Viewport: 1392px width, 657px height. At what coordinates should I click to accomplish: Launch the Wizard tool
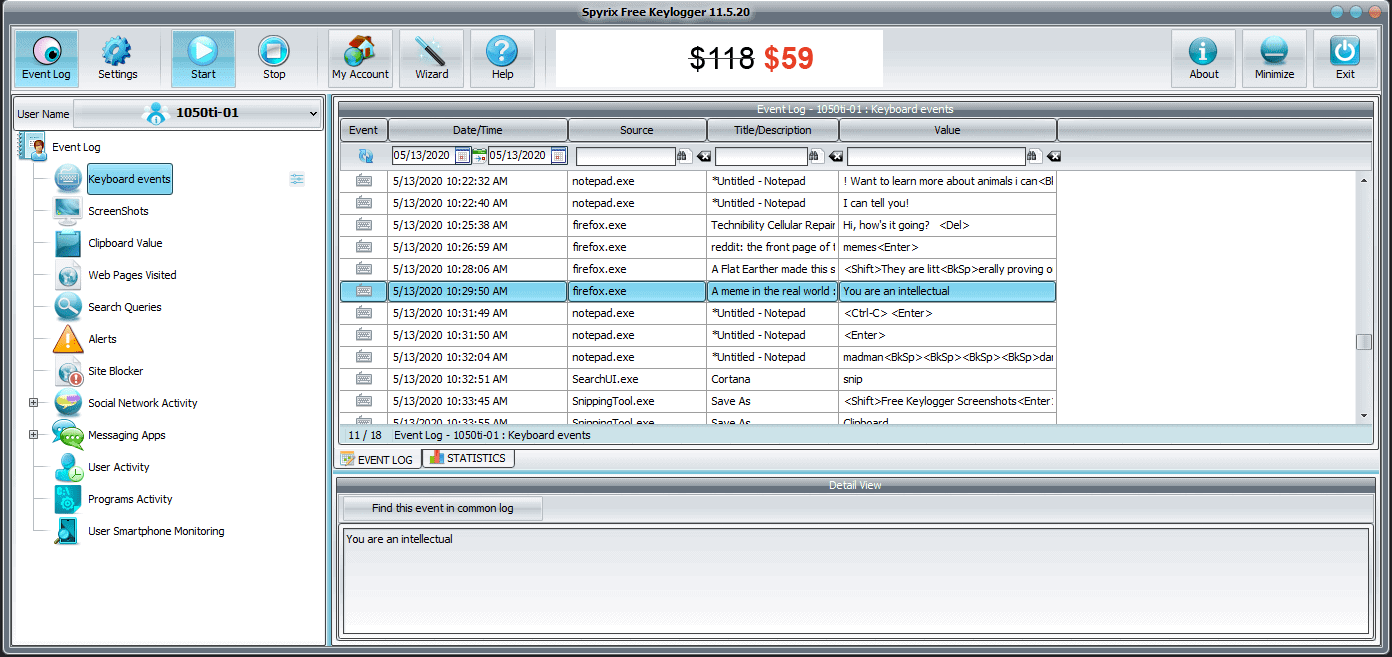431,58
